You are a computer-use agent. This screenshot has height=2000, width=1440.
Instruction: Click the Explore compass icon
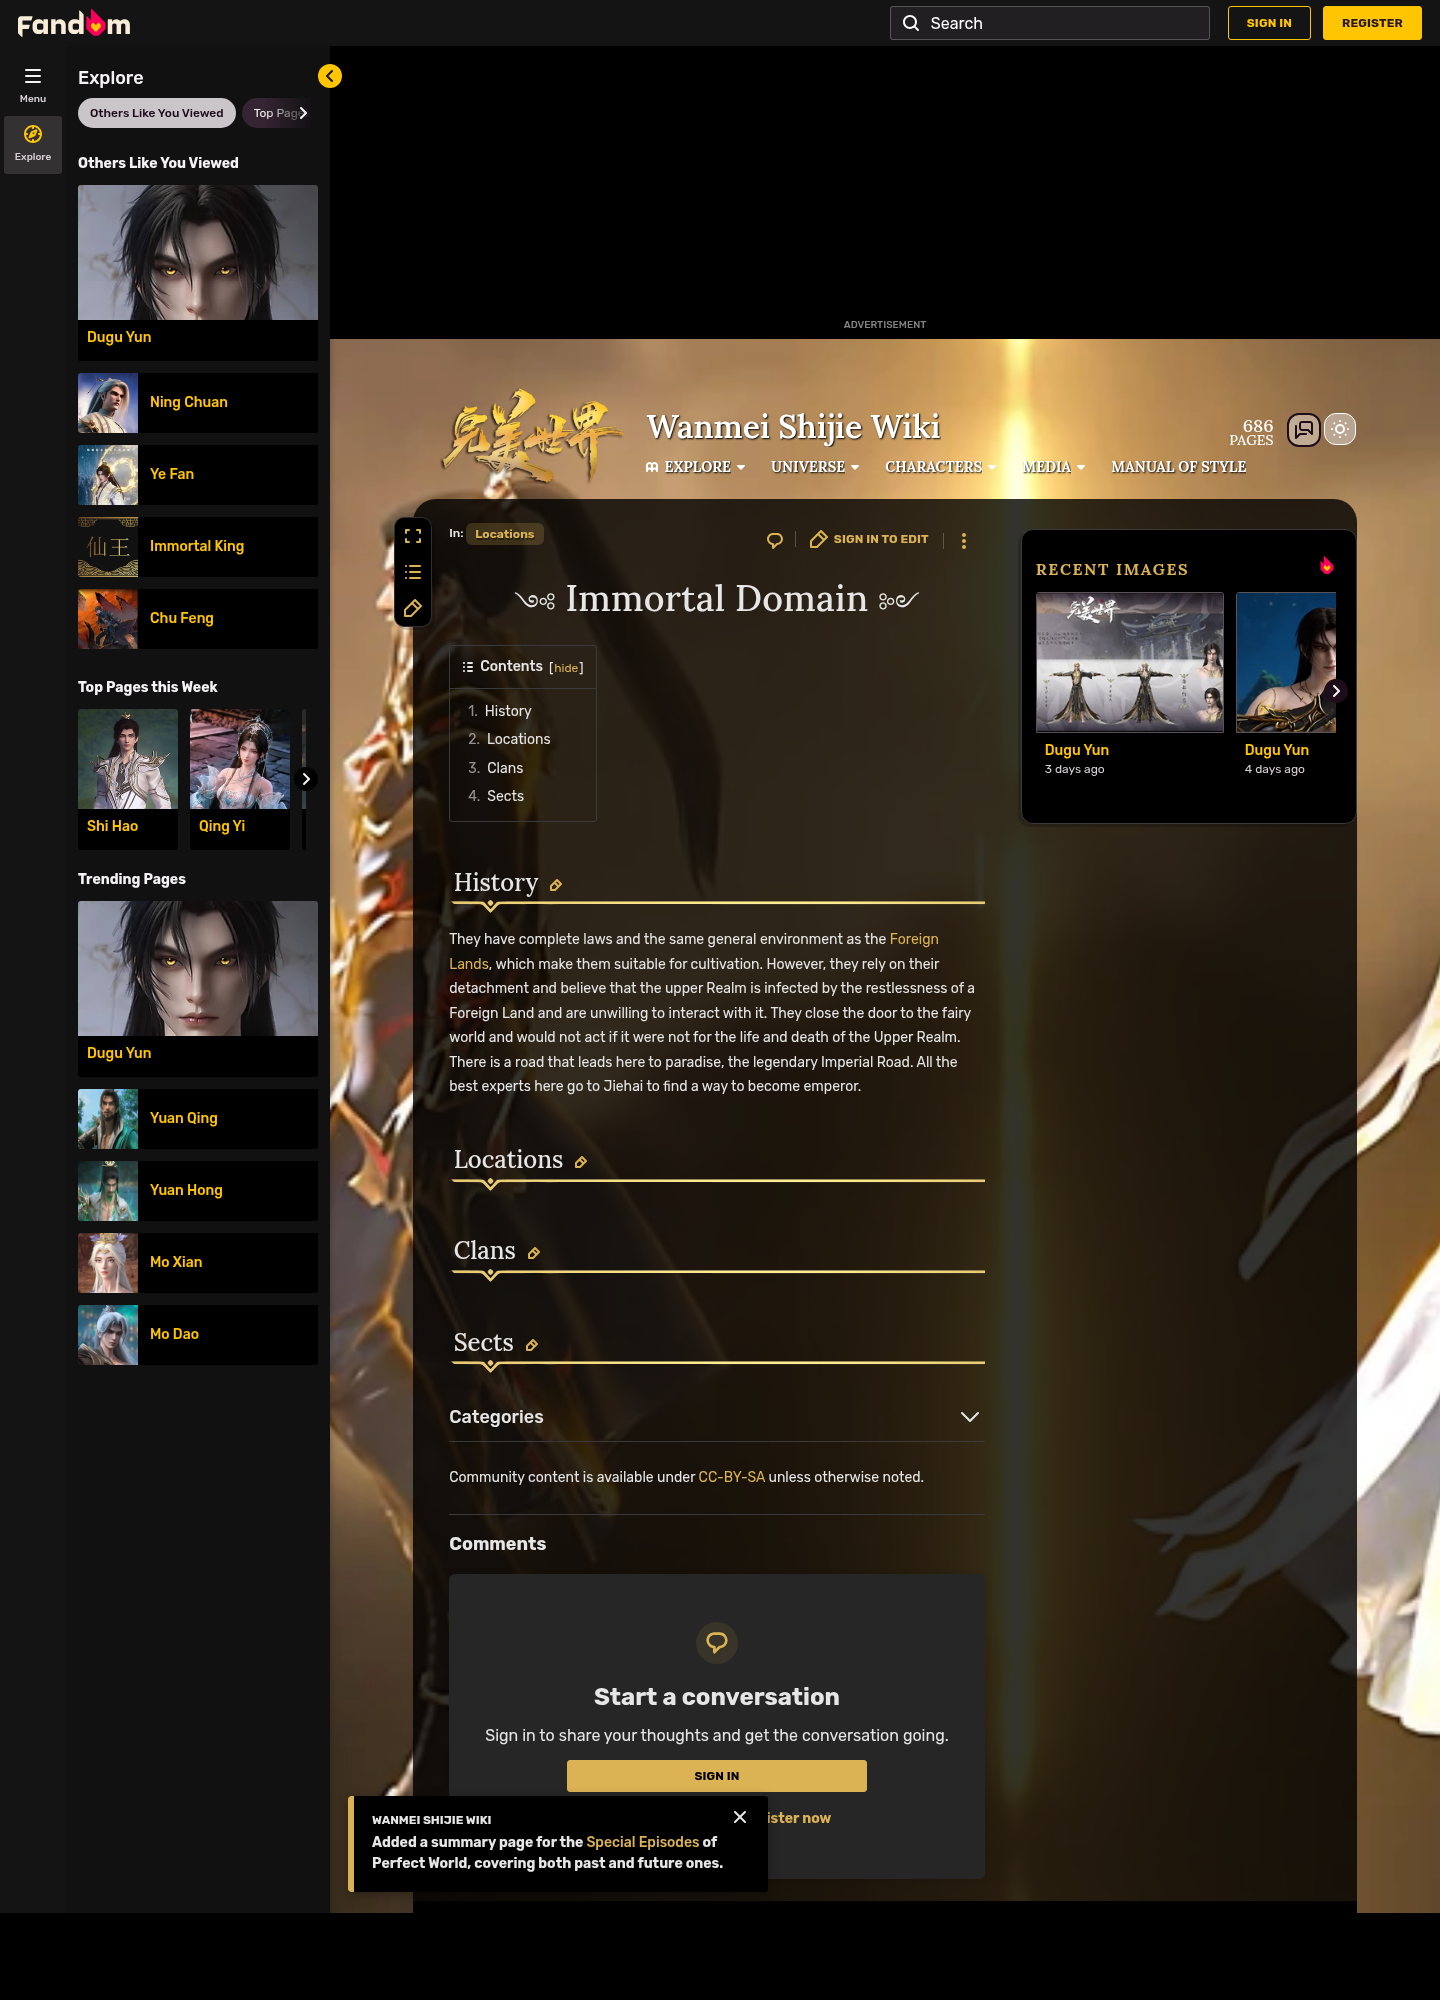click(x=33, y=135)
